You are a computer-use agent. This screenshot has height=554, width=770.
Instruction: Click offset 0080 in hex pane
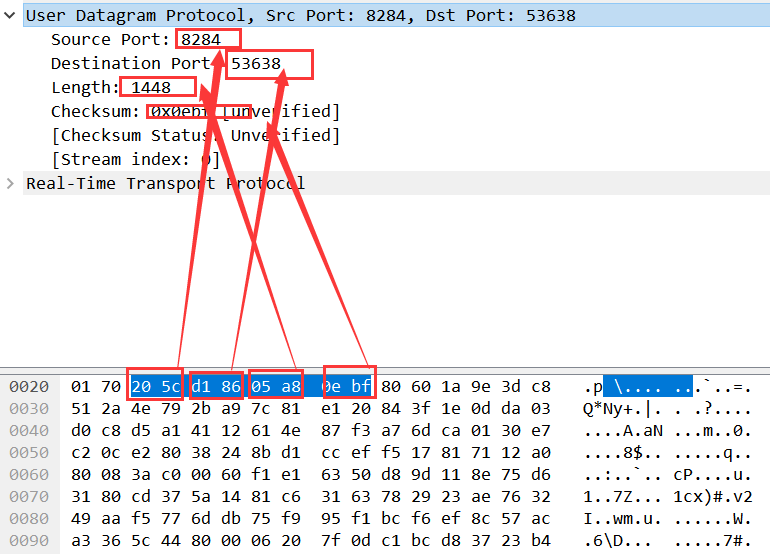pos(29,519)
